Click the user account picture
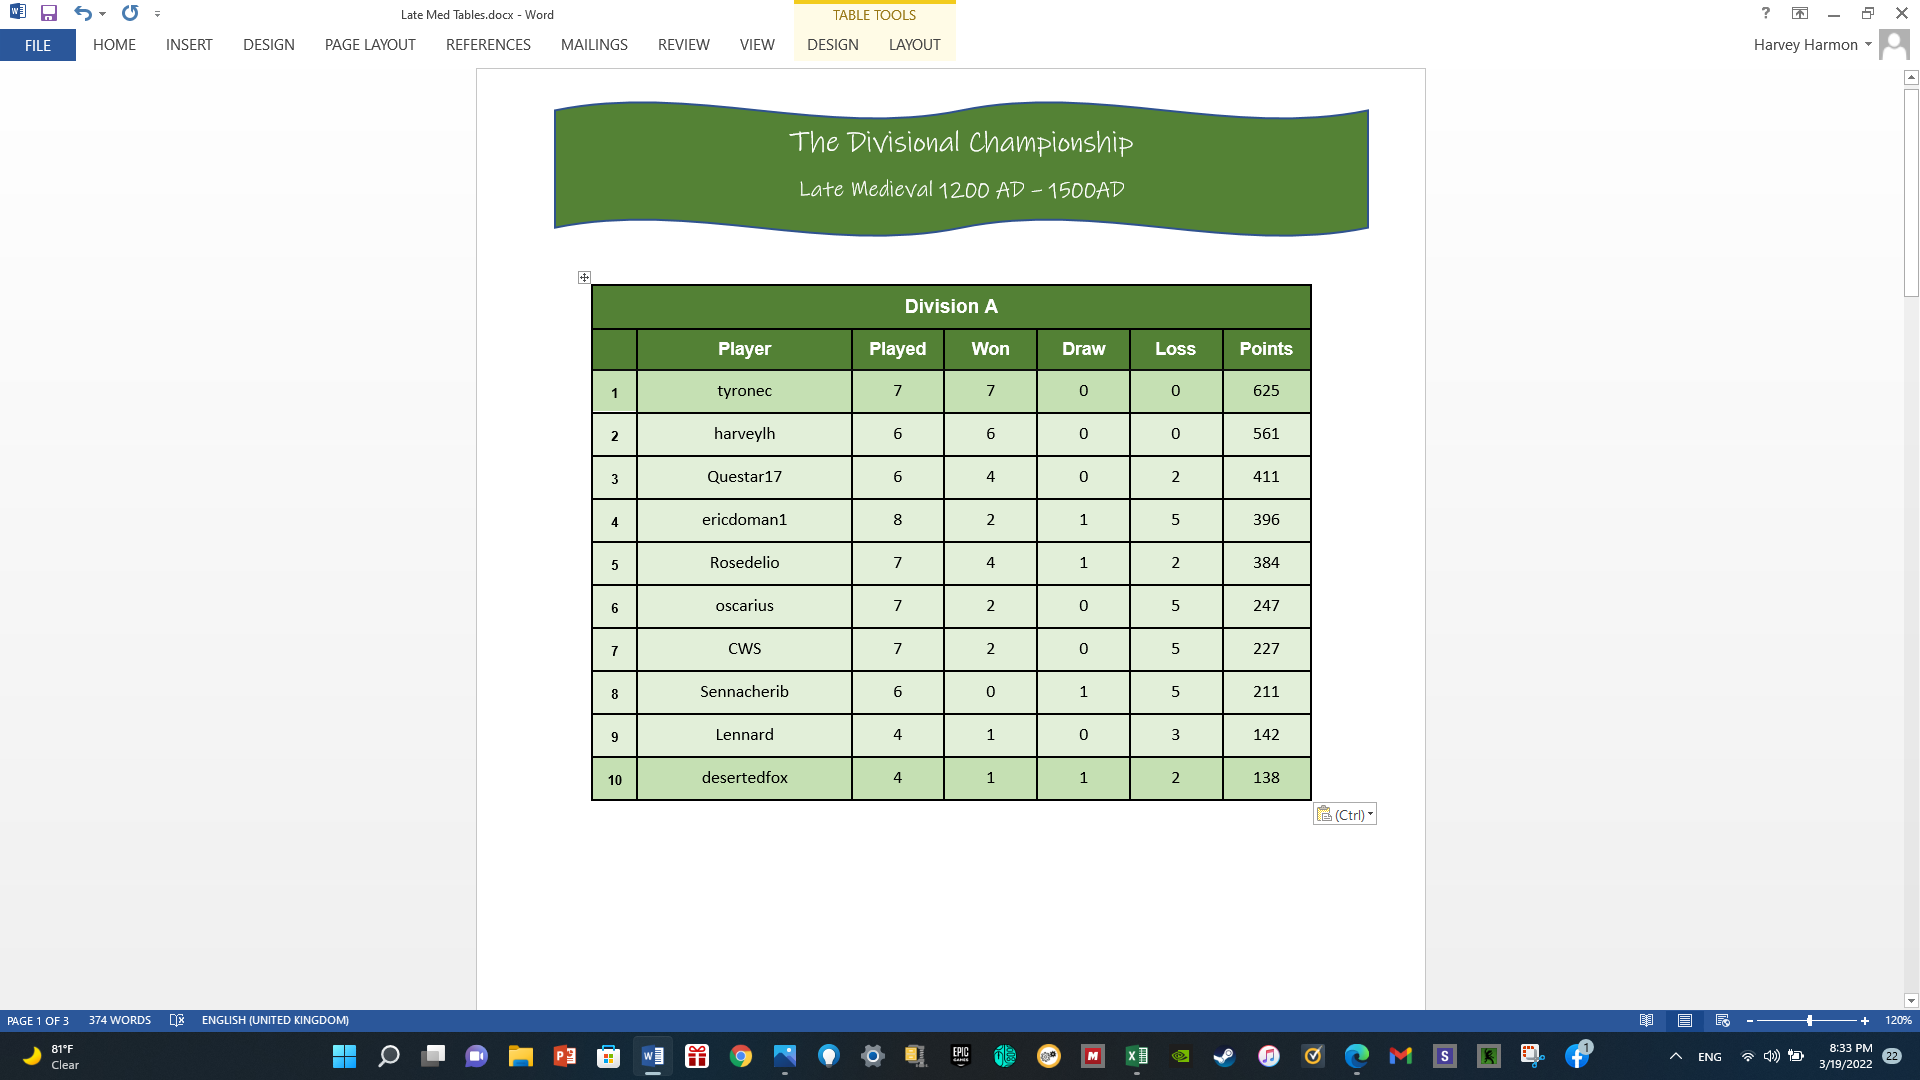 [1894, 45]
